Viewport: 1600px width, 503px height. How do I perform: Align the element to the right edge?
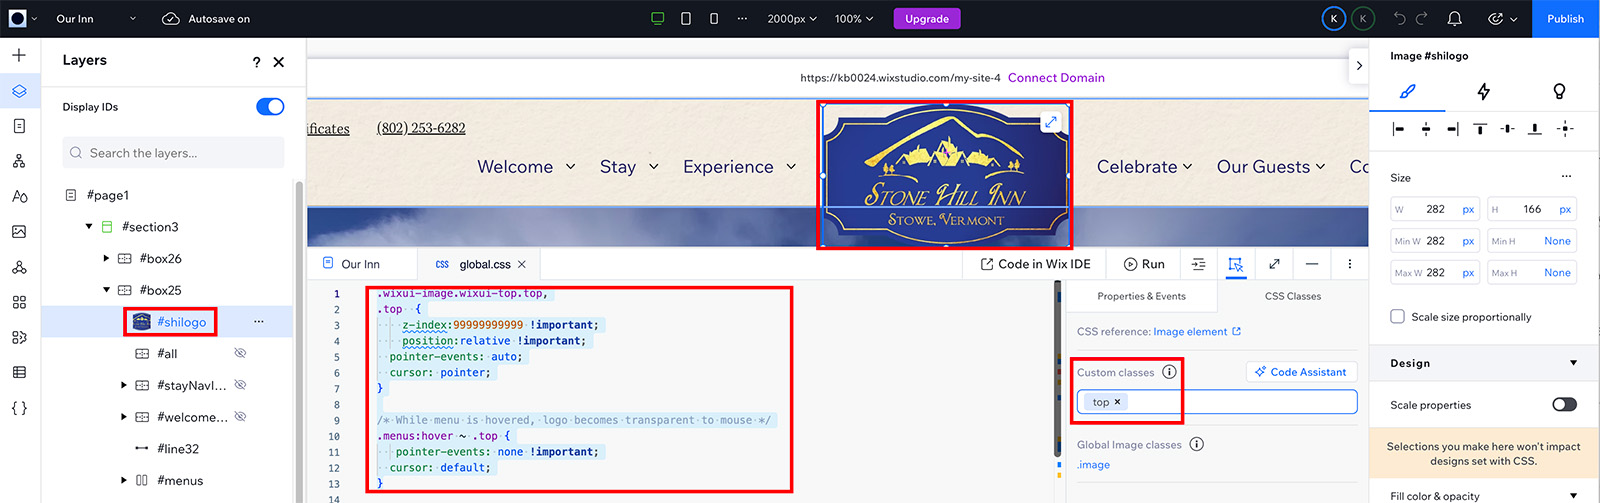coord(1453,129)
